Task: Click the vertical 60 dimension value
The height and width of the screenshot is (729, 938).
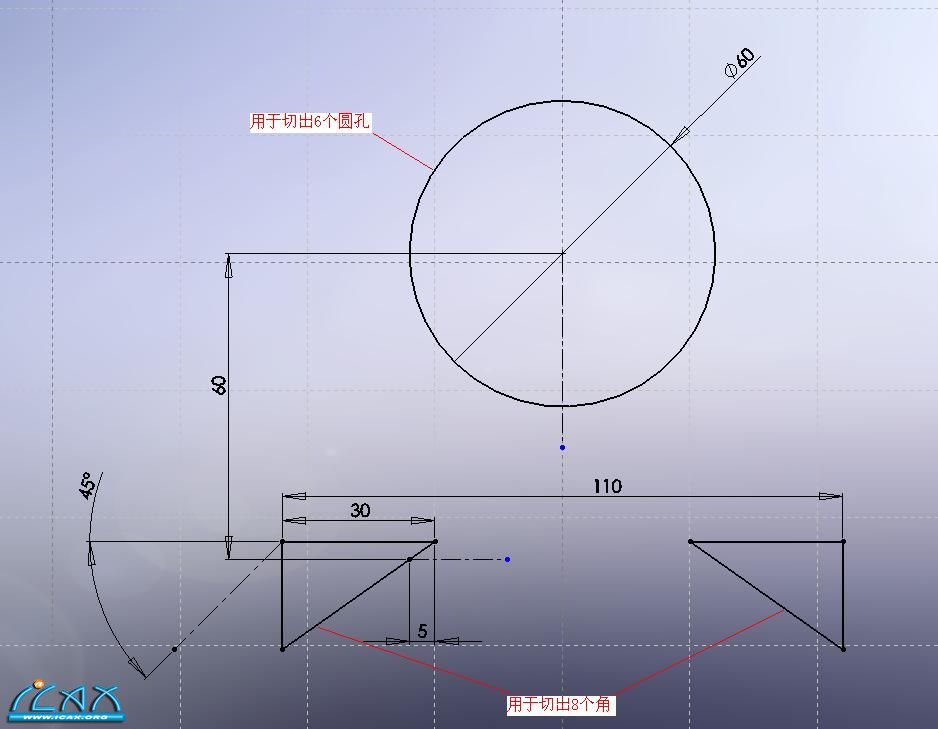Action: pos(219,385)
